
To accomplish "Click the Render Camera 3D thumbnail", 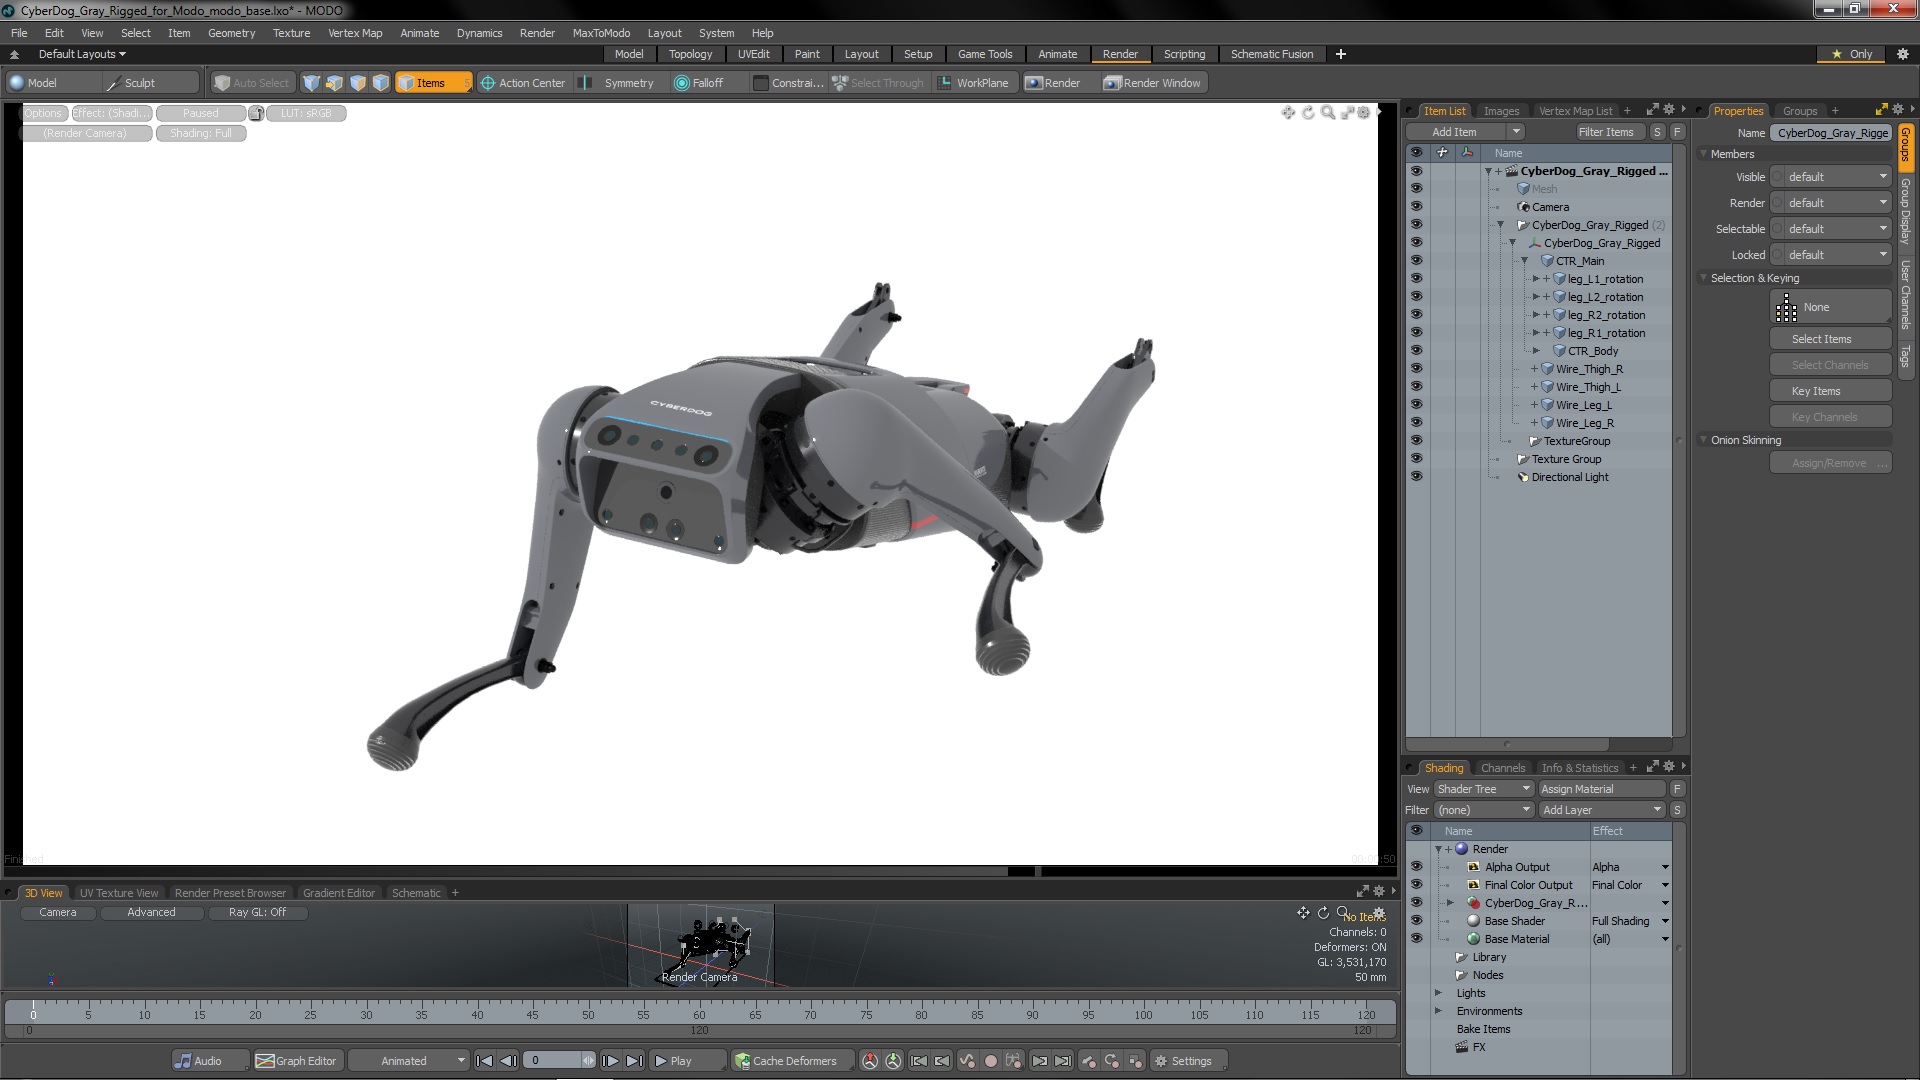I will click(700, 945).
